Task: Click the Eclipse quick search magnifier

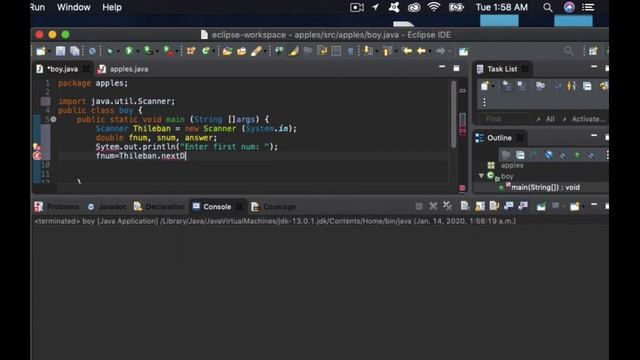Action: tap(568, 51)
